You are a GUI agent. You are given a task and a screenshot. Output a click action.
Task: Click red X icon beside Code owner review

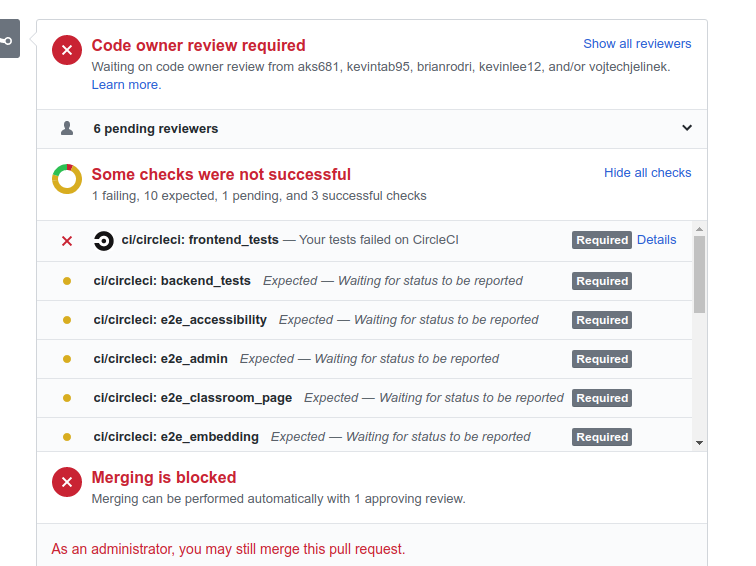tap(67, 50)
